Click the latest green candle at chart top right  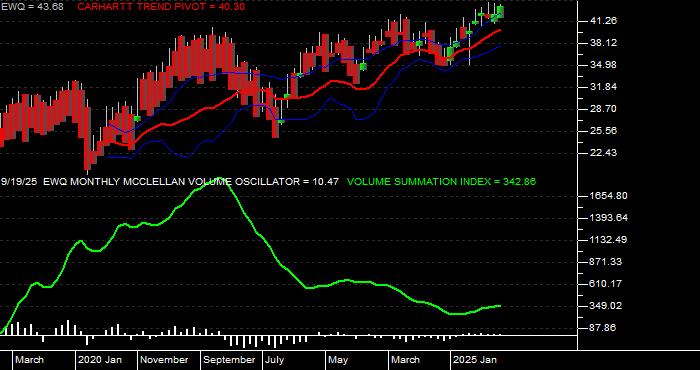[x=501, y=12]
